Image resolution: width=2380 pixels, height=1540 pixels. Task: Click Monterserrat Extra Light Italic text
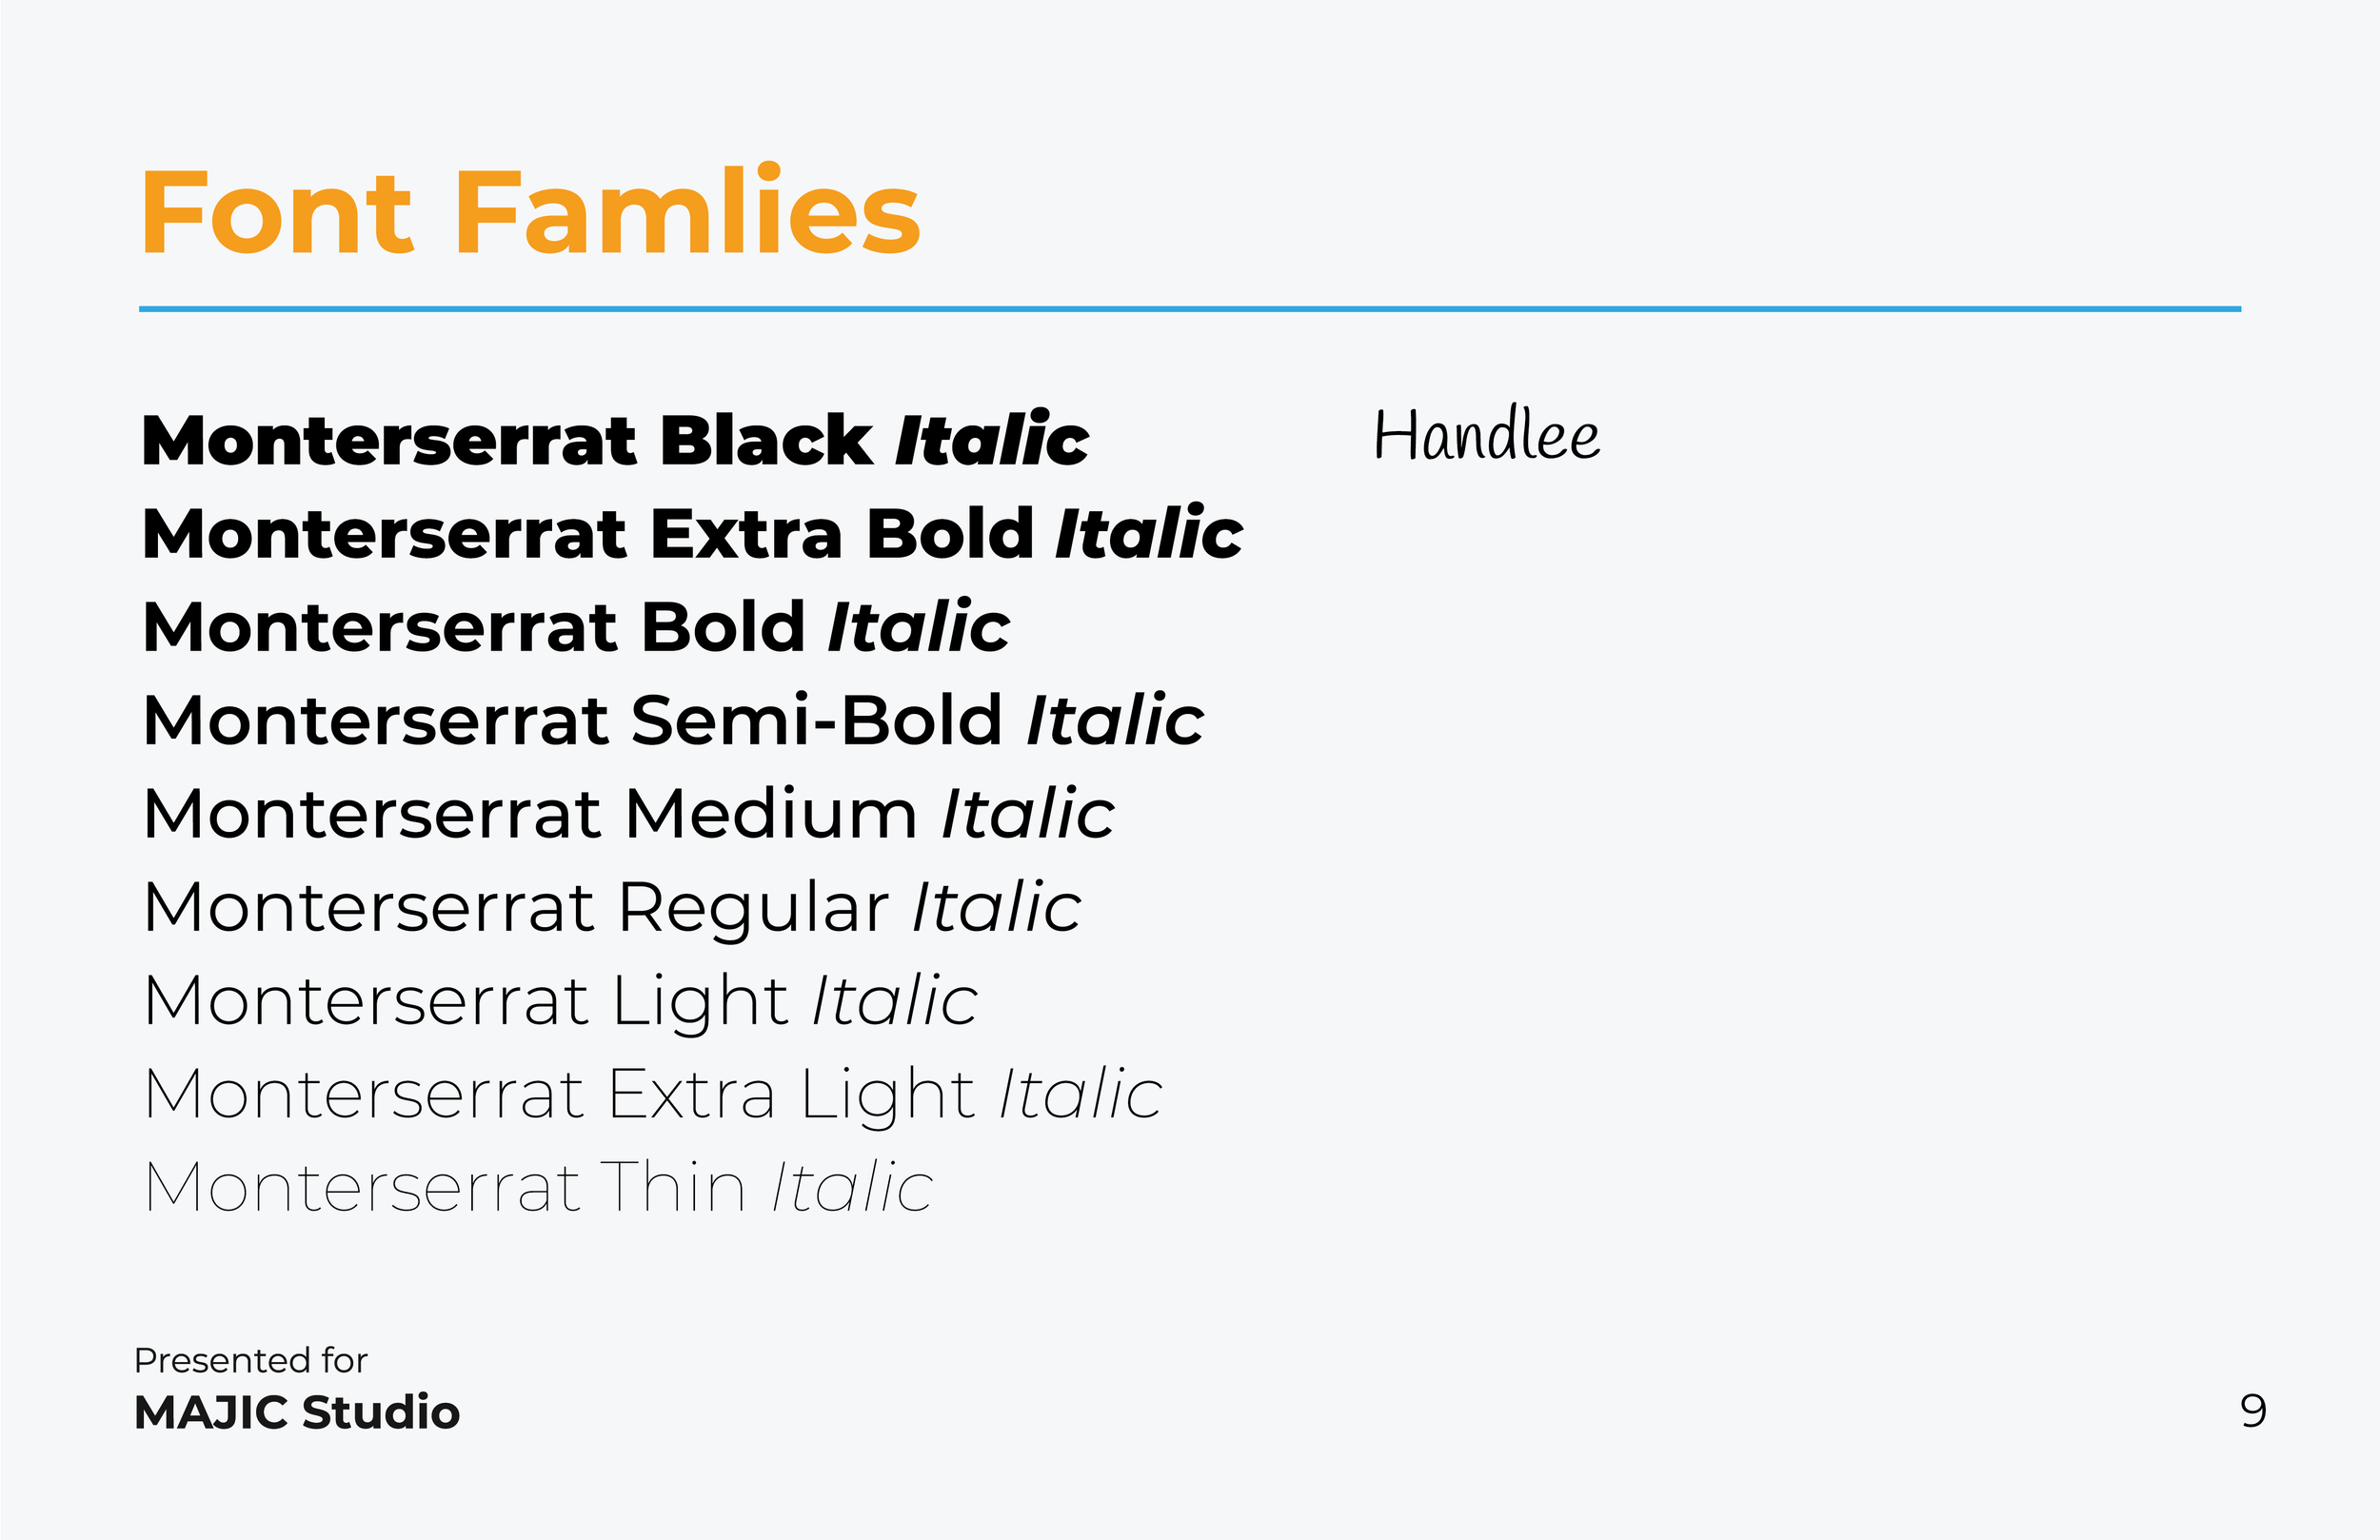pos(653,1095)
